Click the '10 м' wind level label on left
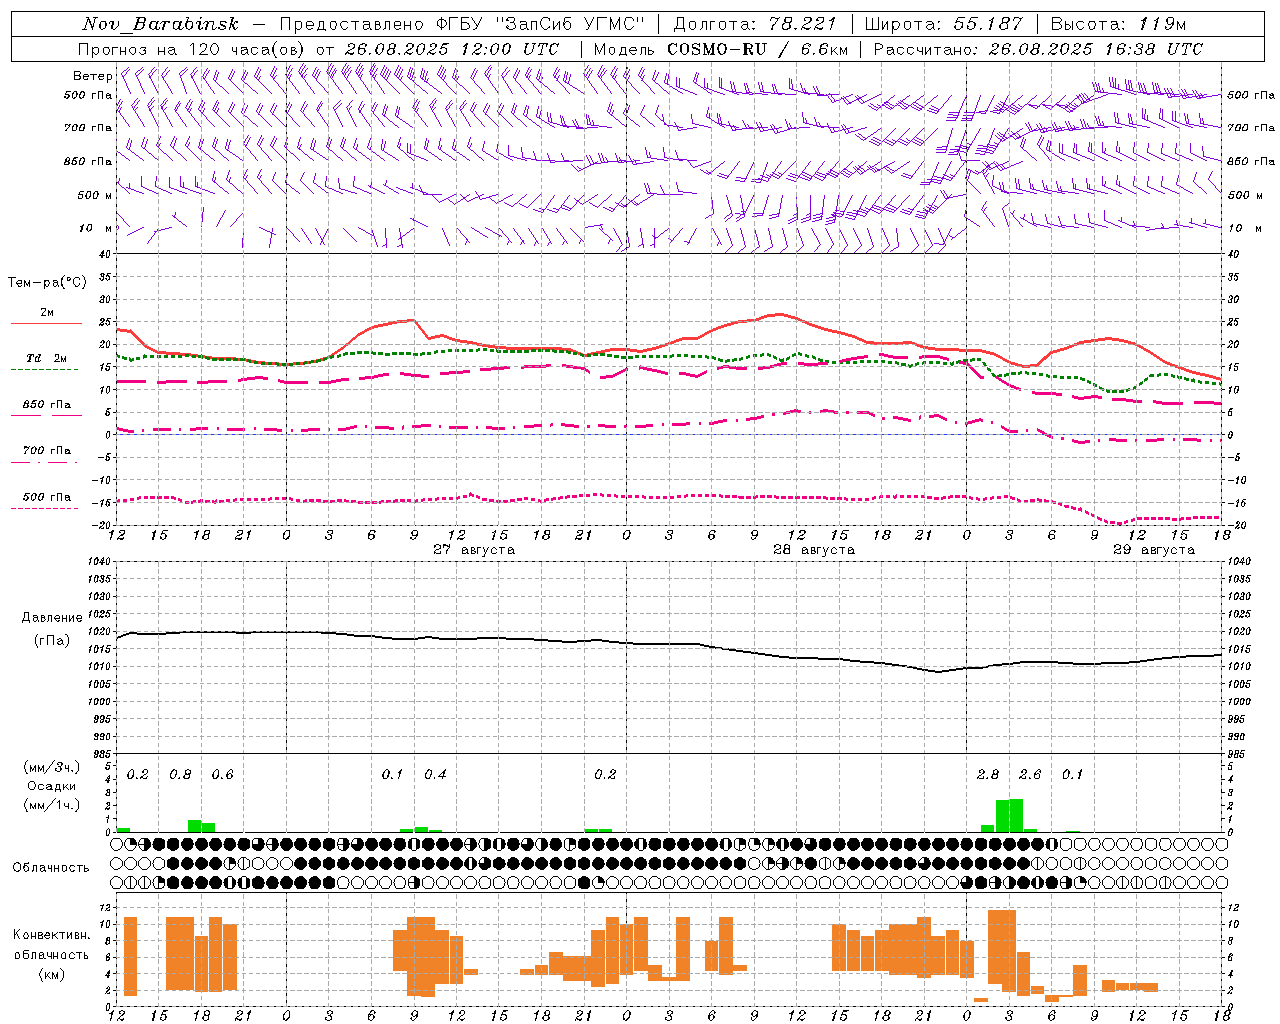This screenshot has width=1280, height=1024. tap(95, 228)
